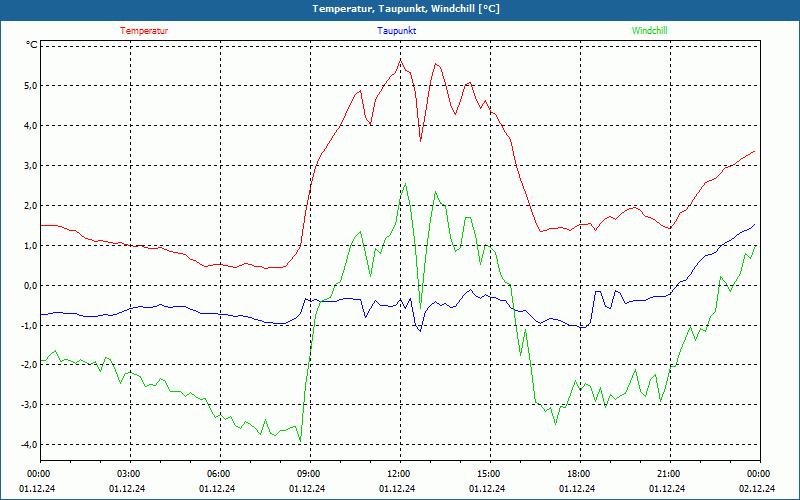
Task: Click the '01.12.24' date under '21:00'
Action: (x=667, y=488)
